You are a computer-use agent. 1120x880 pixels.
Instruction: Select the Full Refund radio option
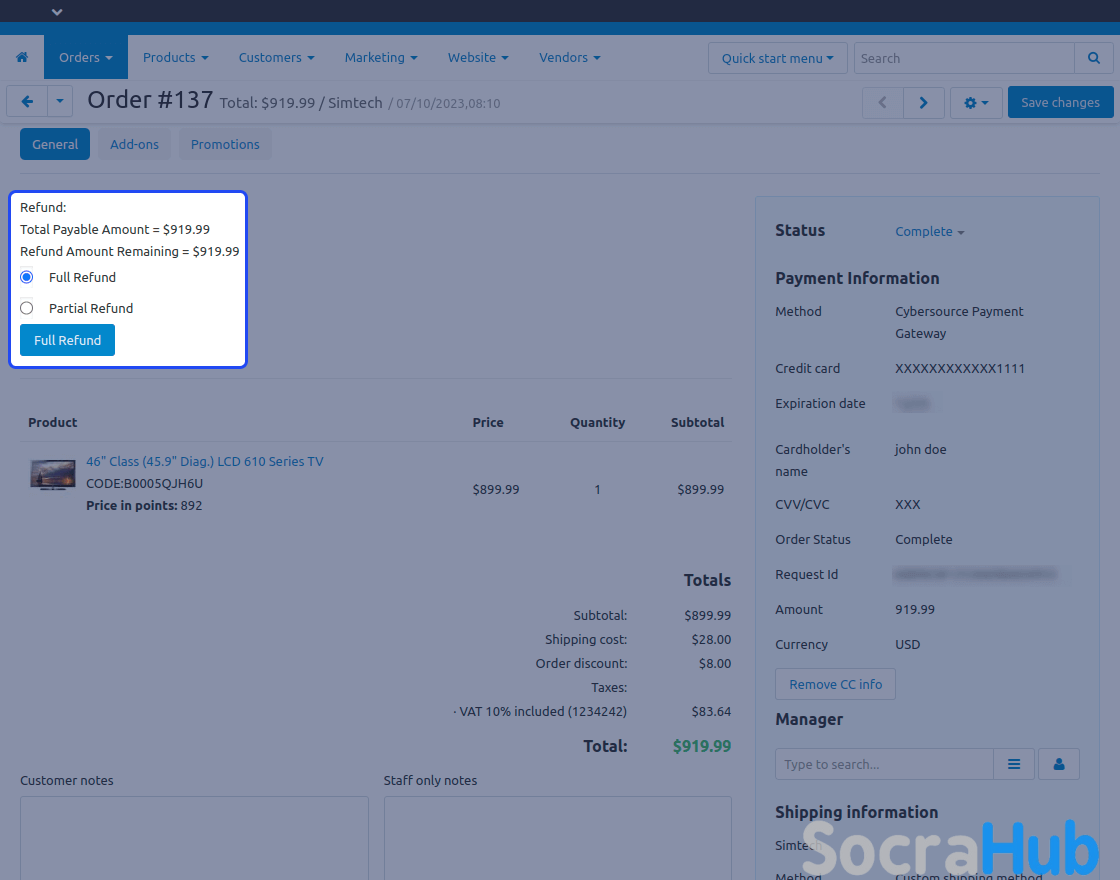coord(27,277)
